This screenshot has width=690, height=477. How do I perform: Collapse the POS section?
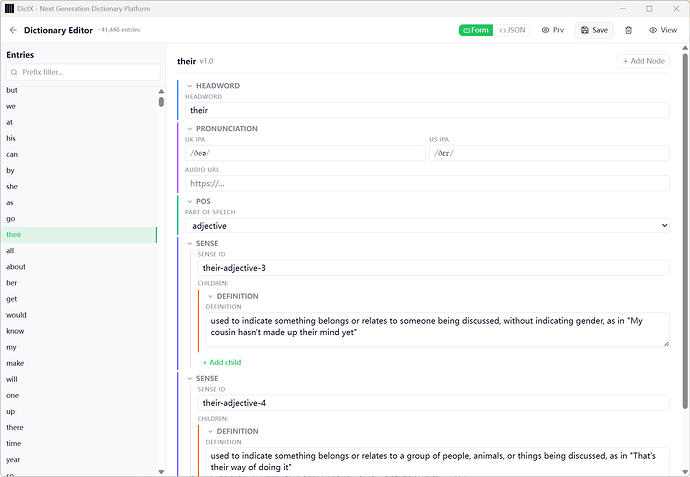coord(190,201)
